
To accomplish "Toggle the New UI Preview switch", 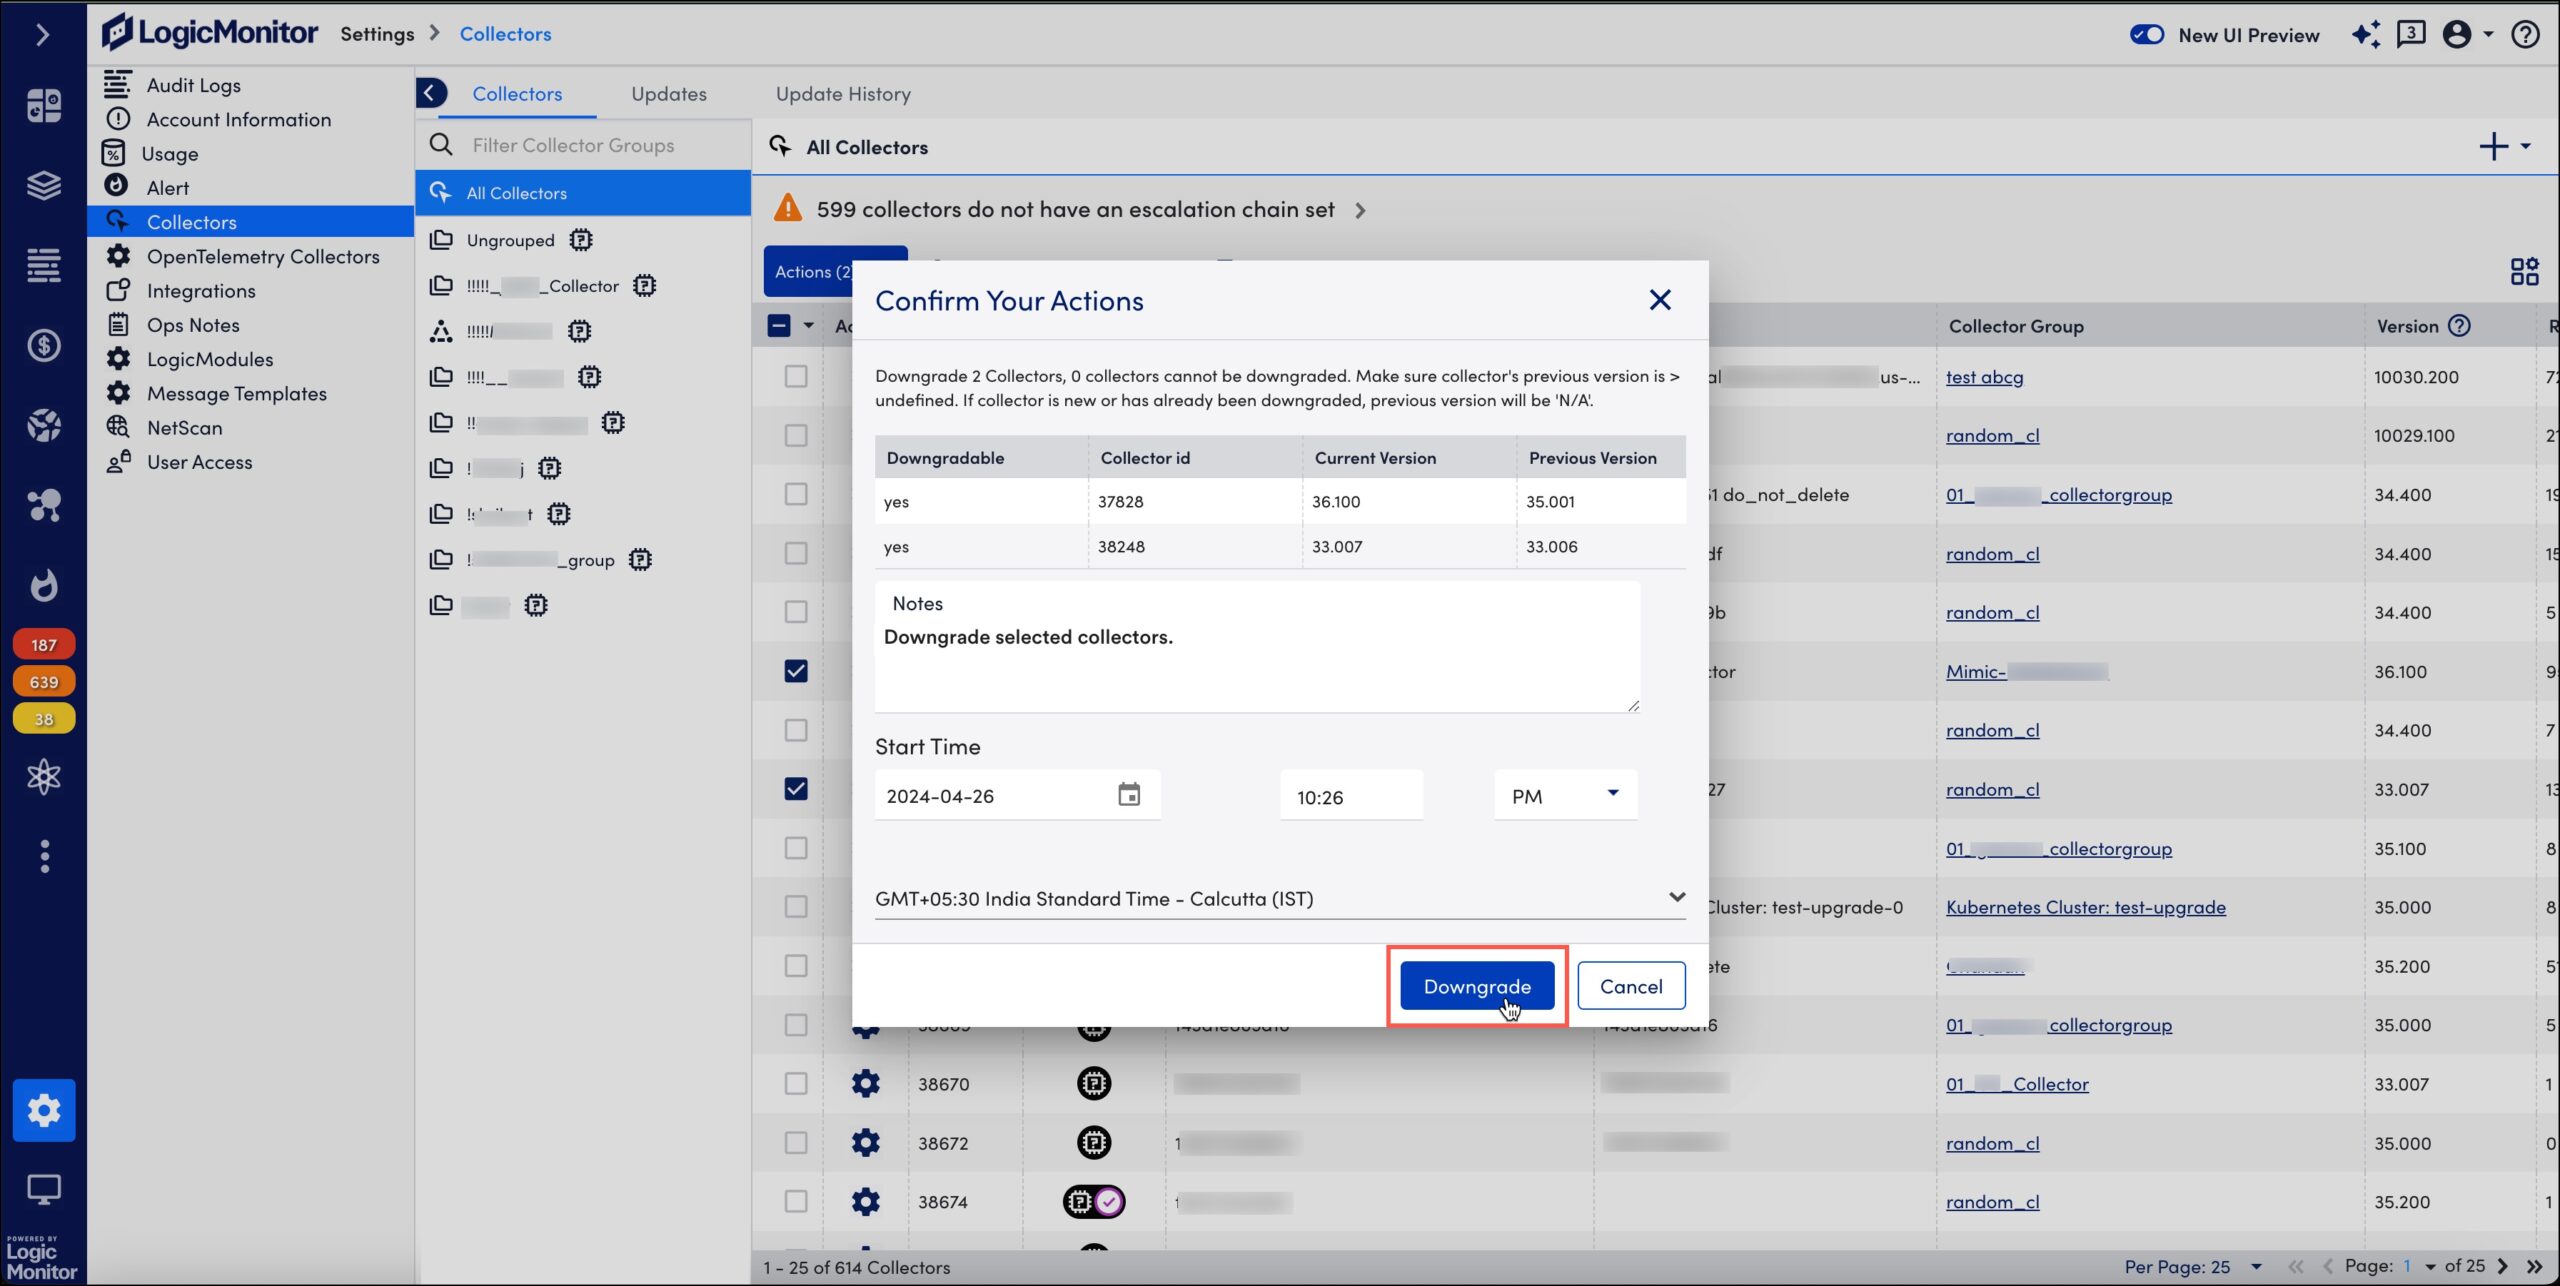I will pyautogui.click(x=2146, y=35).
